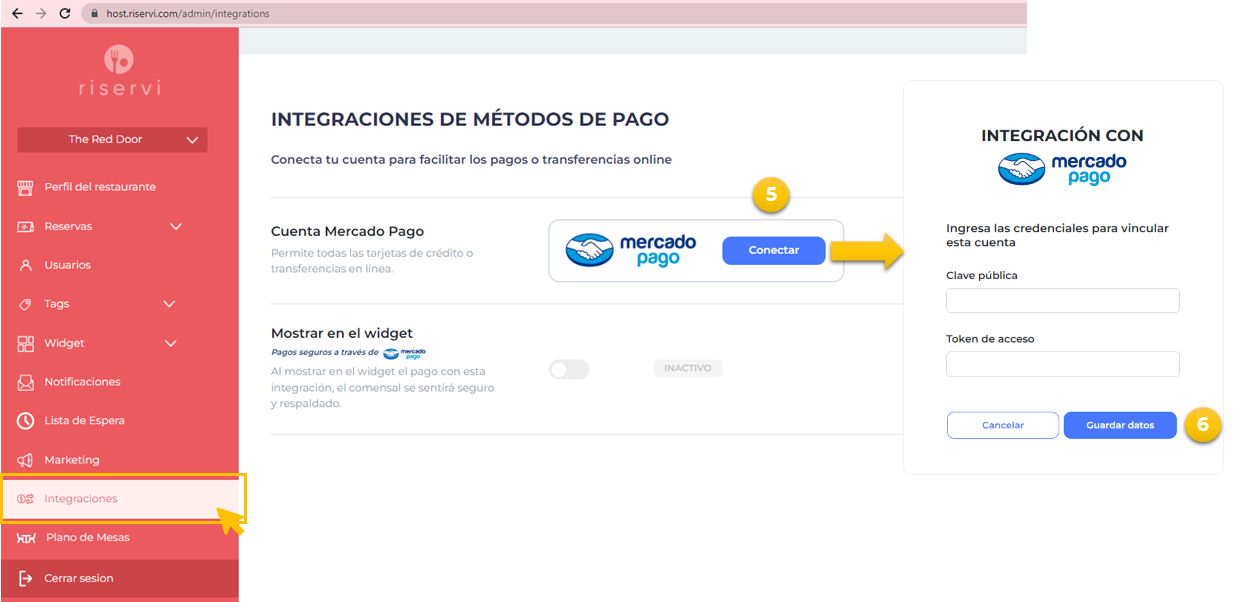Viewport: 1234px width, 602px height.
Task: Click the riservi logo in sidebar
Action: coord(119,71)
